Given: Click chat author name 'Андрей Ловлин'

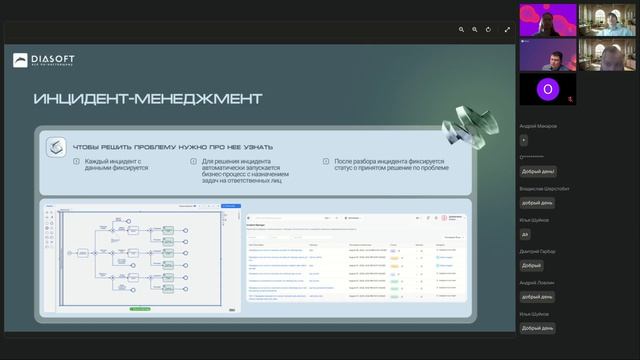Looking at the screenshot, I should [537, 283].
